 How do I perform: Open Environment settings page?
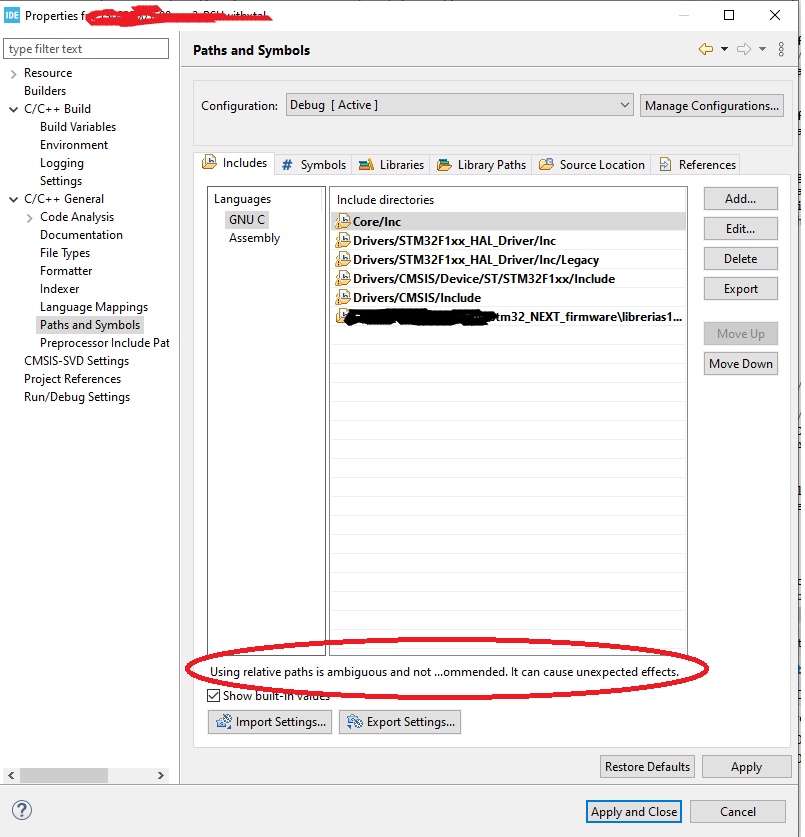click(x=74, y=145)
